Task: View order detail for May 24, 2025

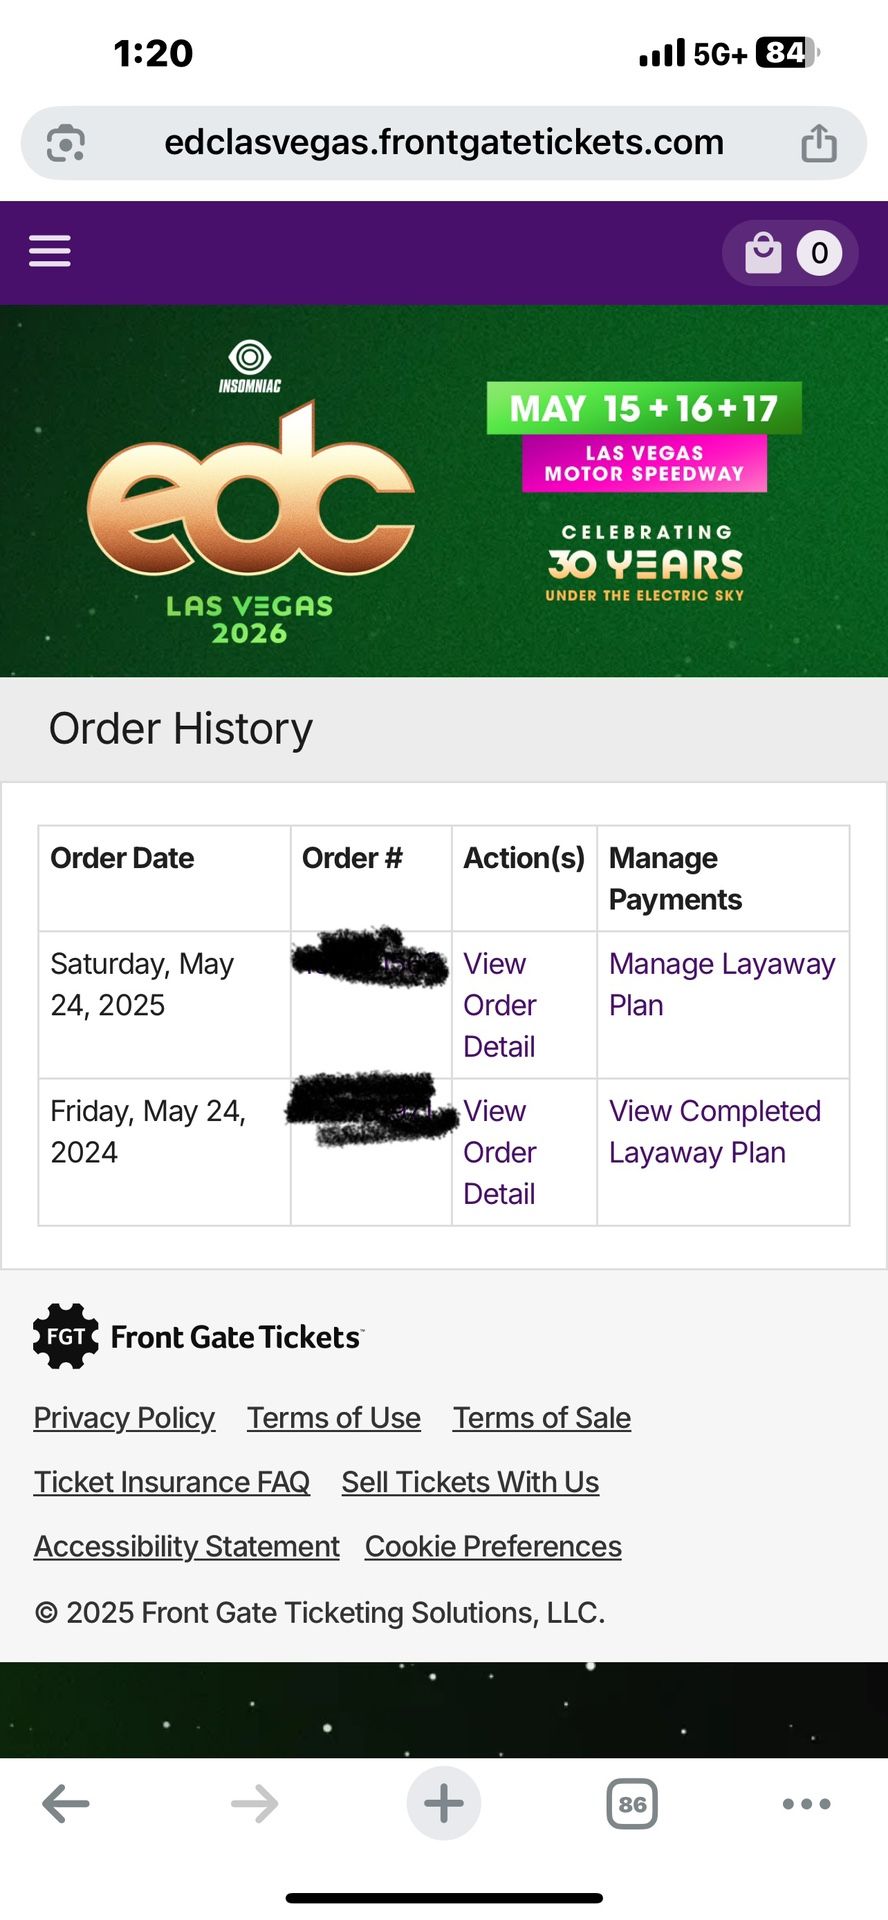Action: (x=500, y=1005)
